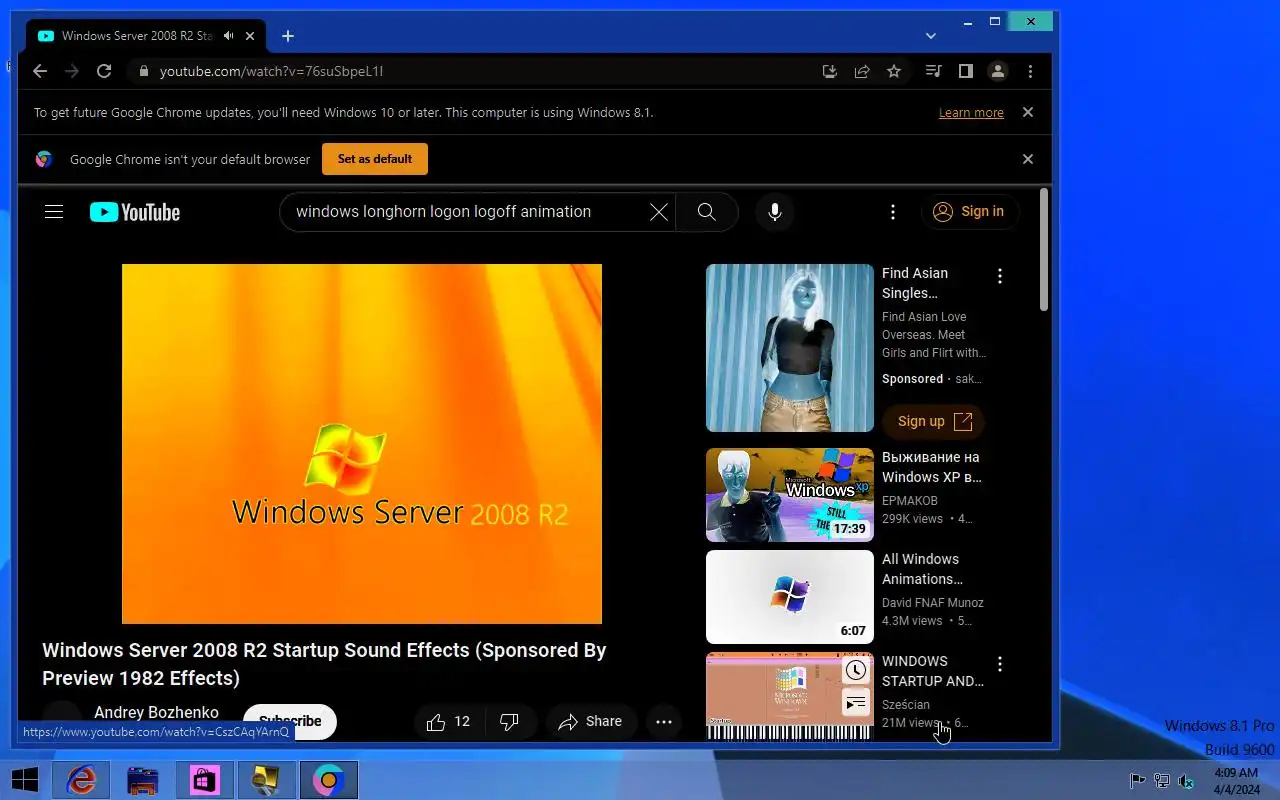Screen dimensions: 1280x800
Task: Open Chrome media controls icon
Action: [933, 71]
